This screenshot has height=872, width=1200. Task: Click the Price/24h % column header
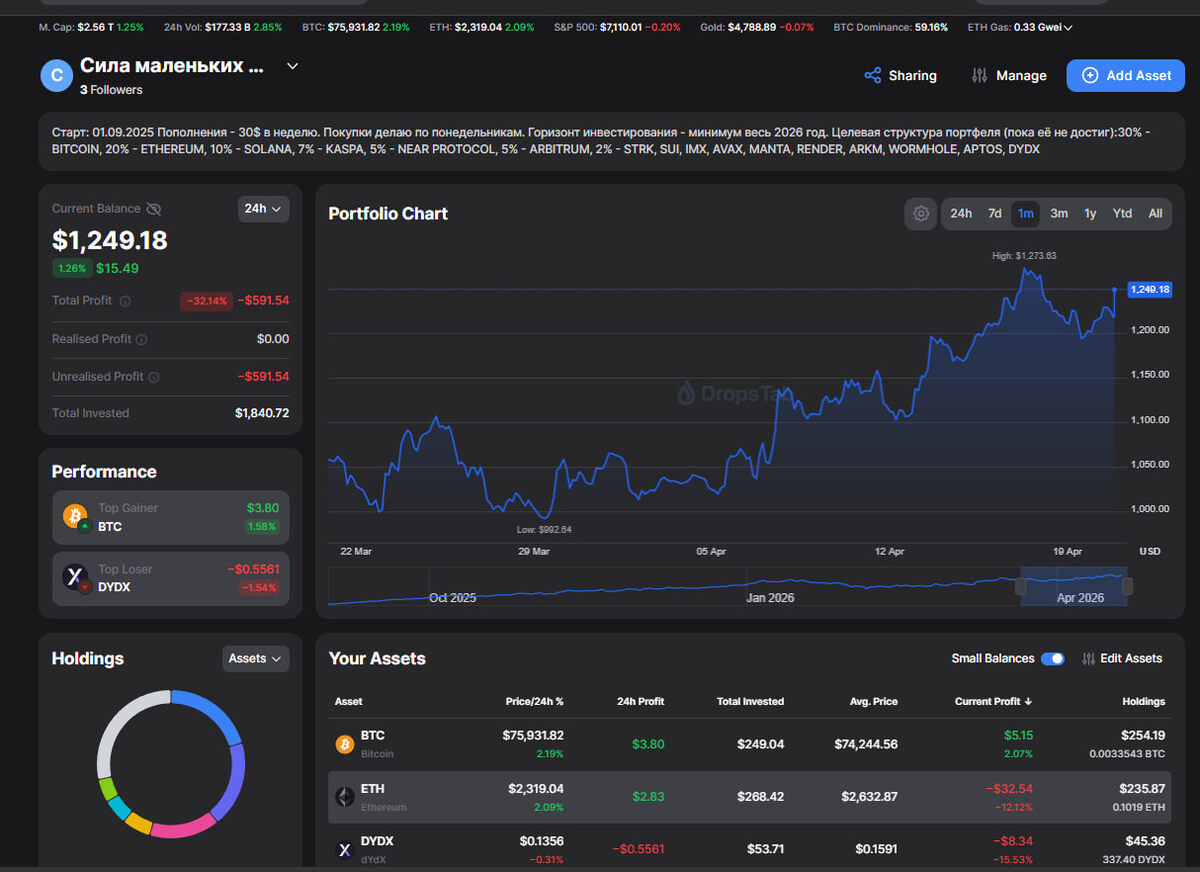coord(534,702)
